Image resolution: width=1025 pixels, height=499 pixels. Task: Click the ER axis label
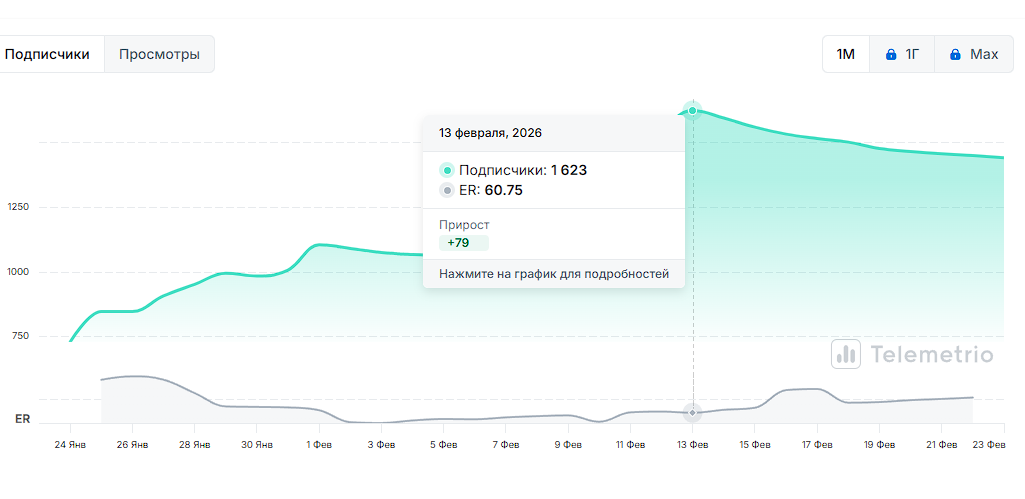click(22, 420)
